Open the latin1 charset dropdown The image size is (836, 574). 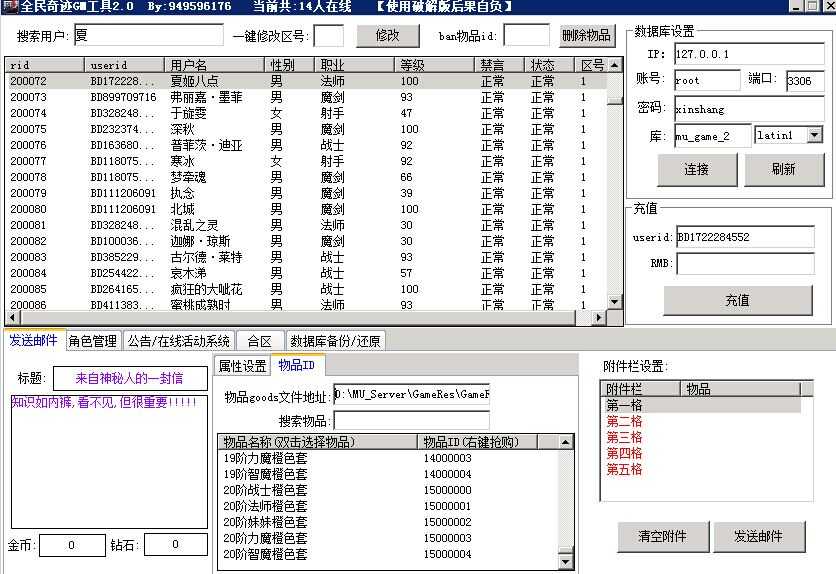(813, 135)
